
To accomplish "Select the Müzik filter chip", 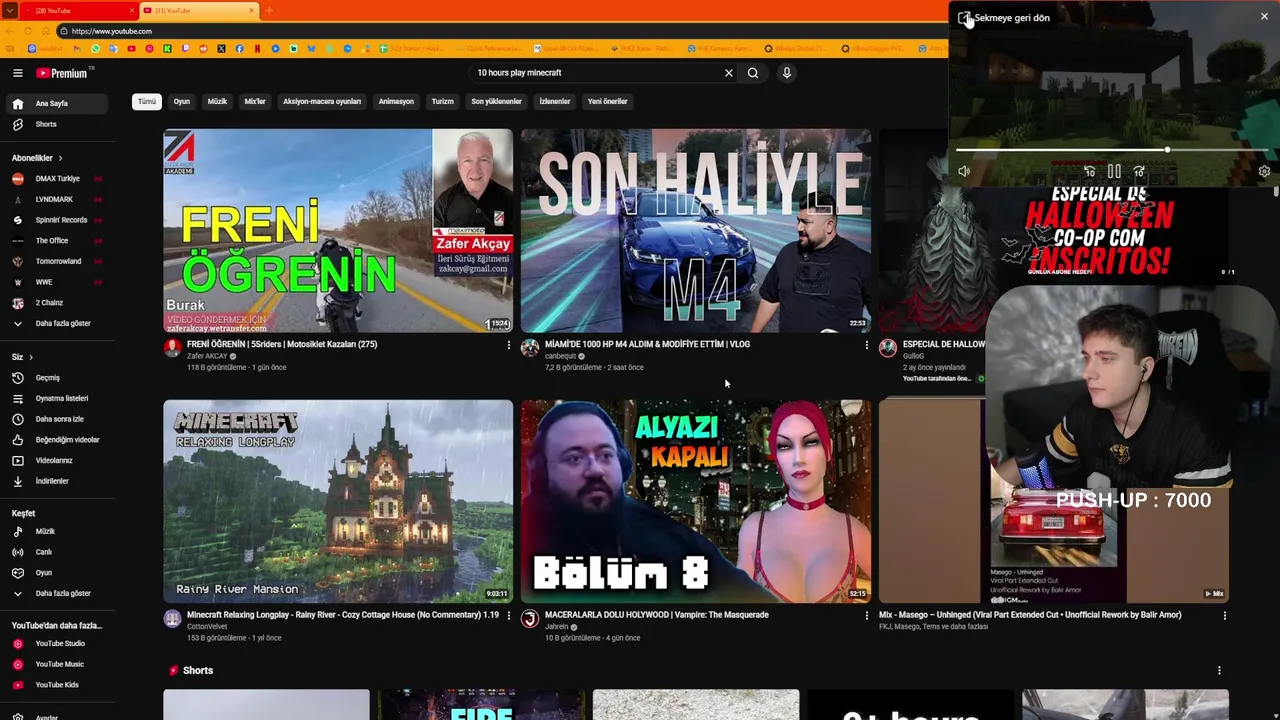I will tap(217, 101).
